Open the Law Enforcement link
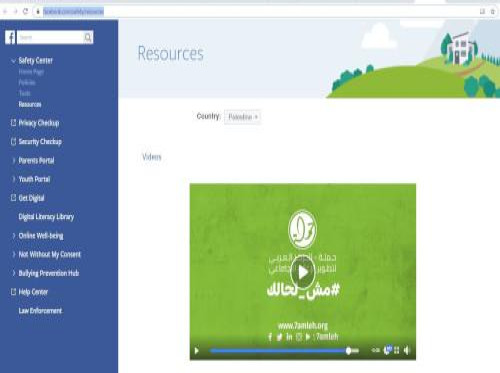Screen dimensions: 500x373 click(40, 311)
